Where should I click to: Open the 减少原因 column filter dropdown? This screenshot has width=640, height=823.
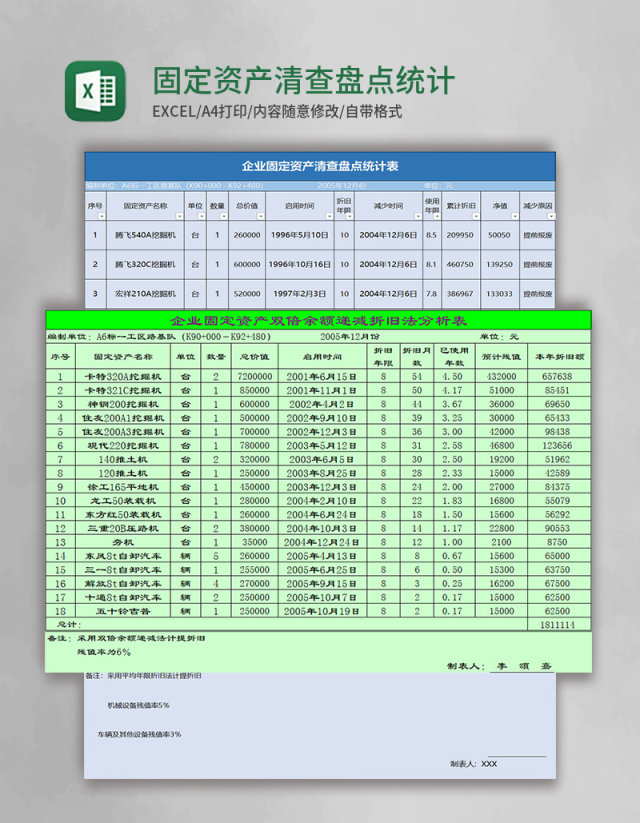(551, 216)
